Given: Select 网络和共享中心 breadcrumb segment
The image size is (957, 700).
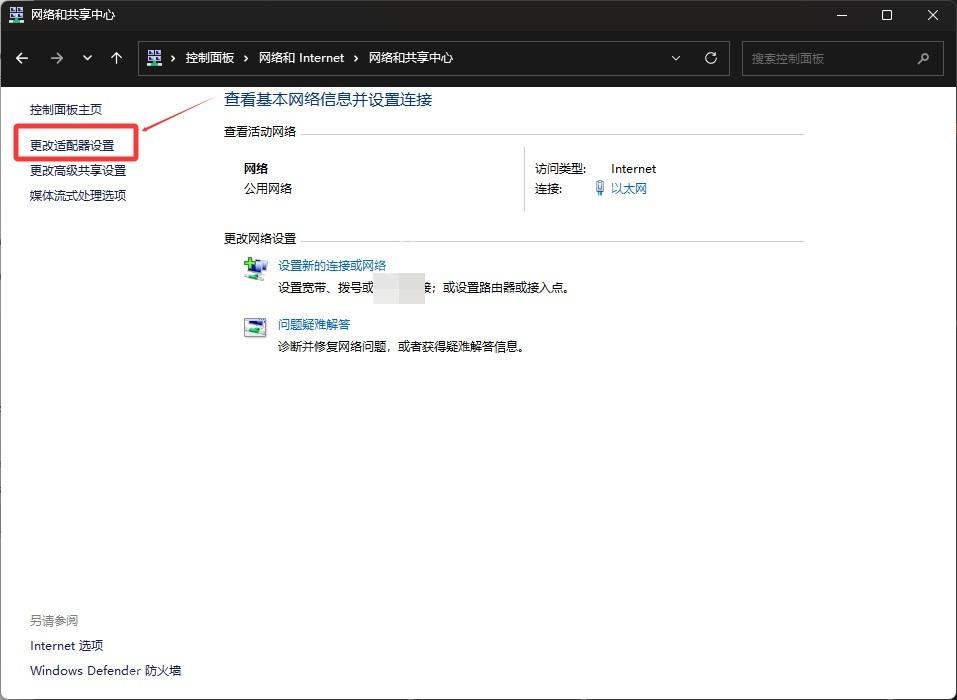Looking at the screenshot, I should point(411,58).
